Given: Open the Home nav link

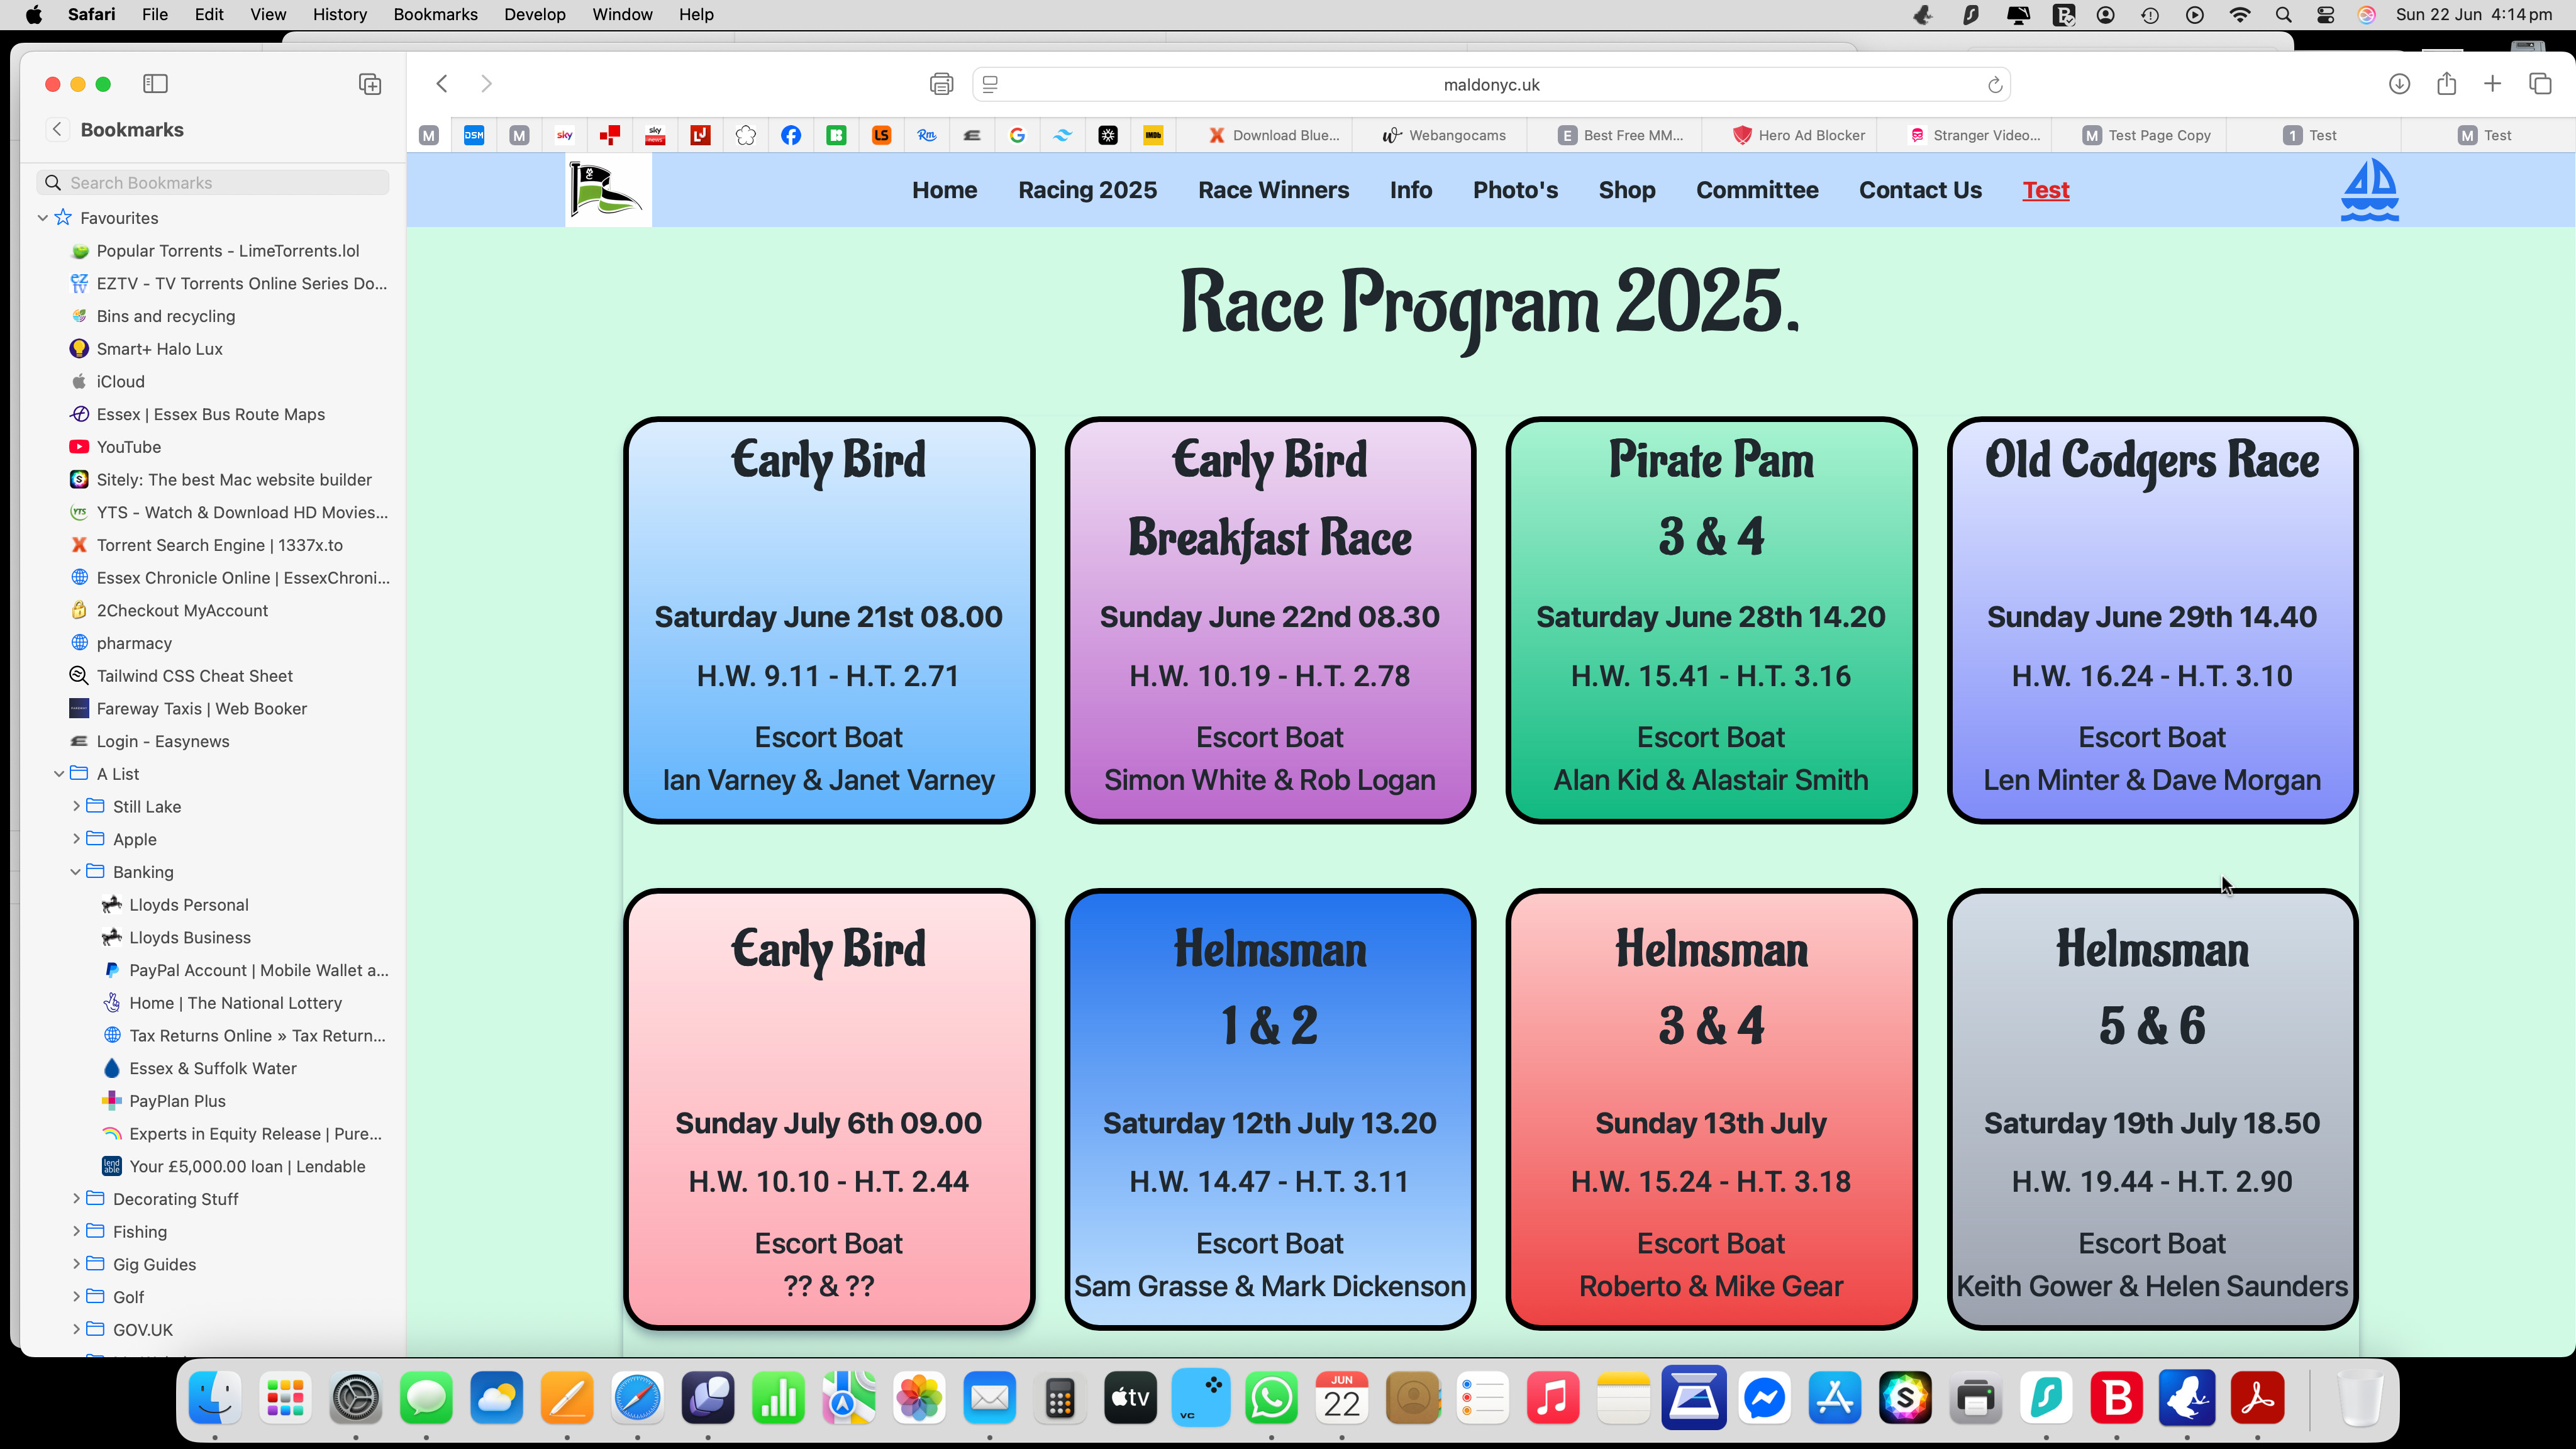Looking at the screenshot, I should (x=944, y=190).
